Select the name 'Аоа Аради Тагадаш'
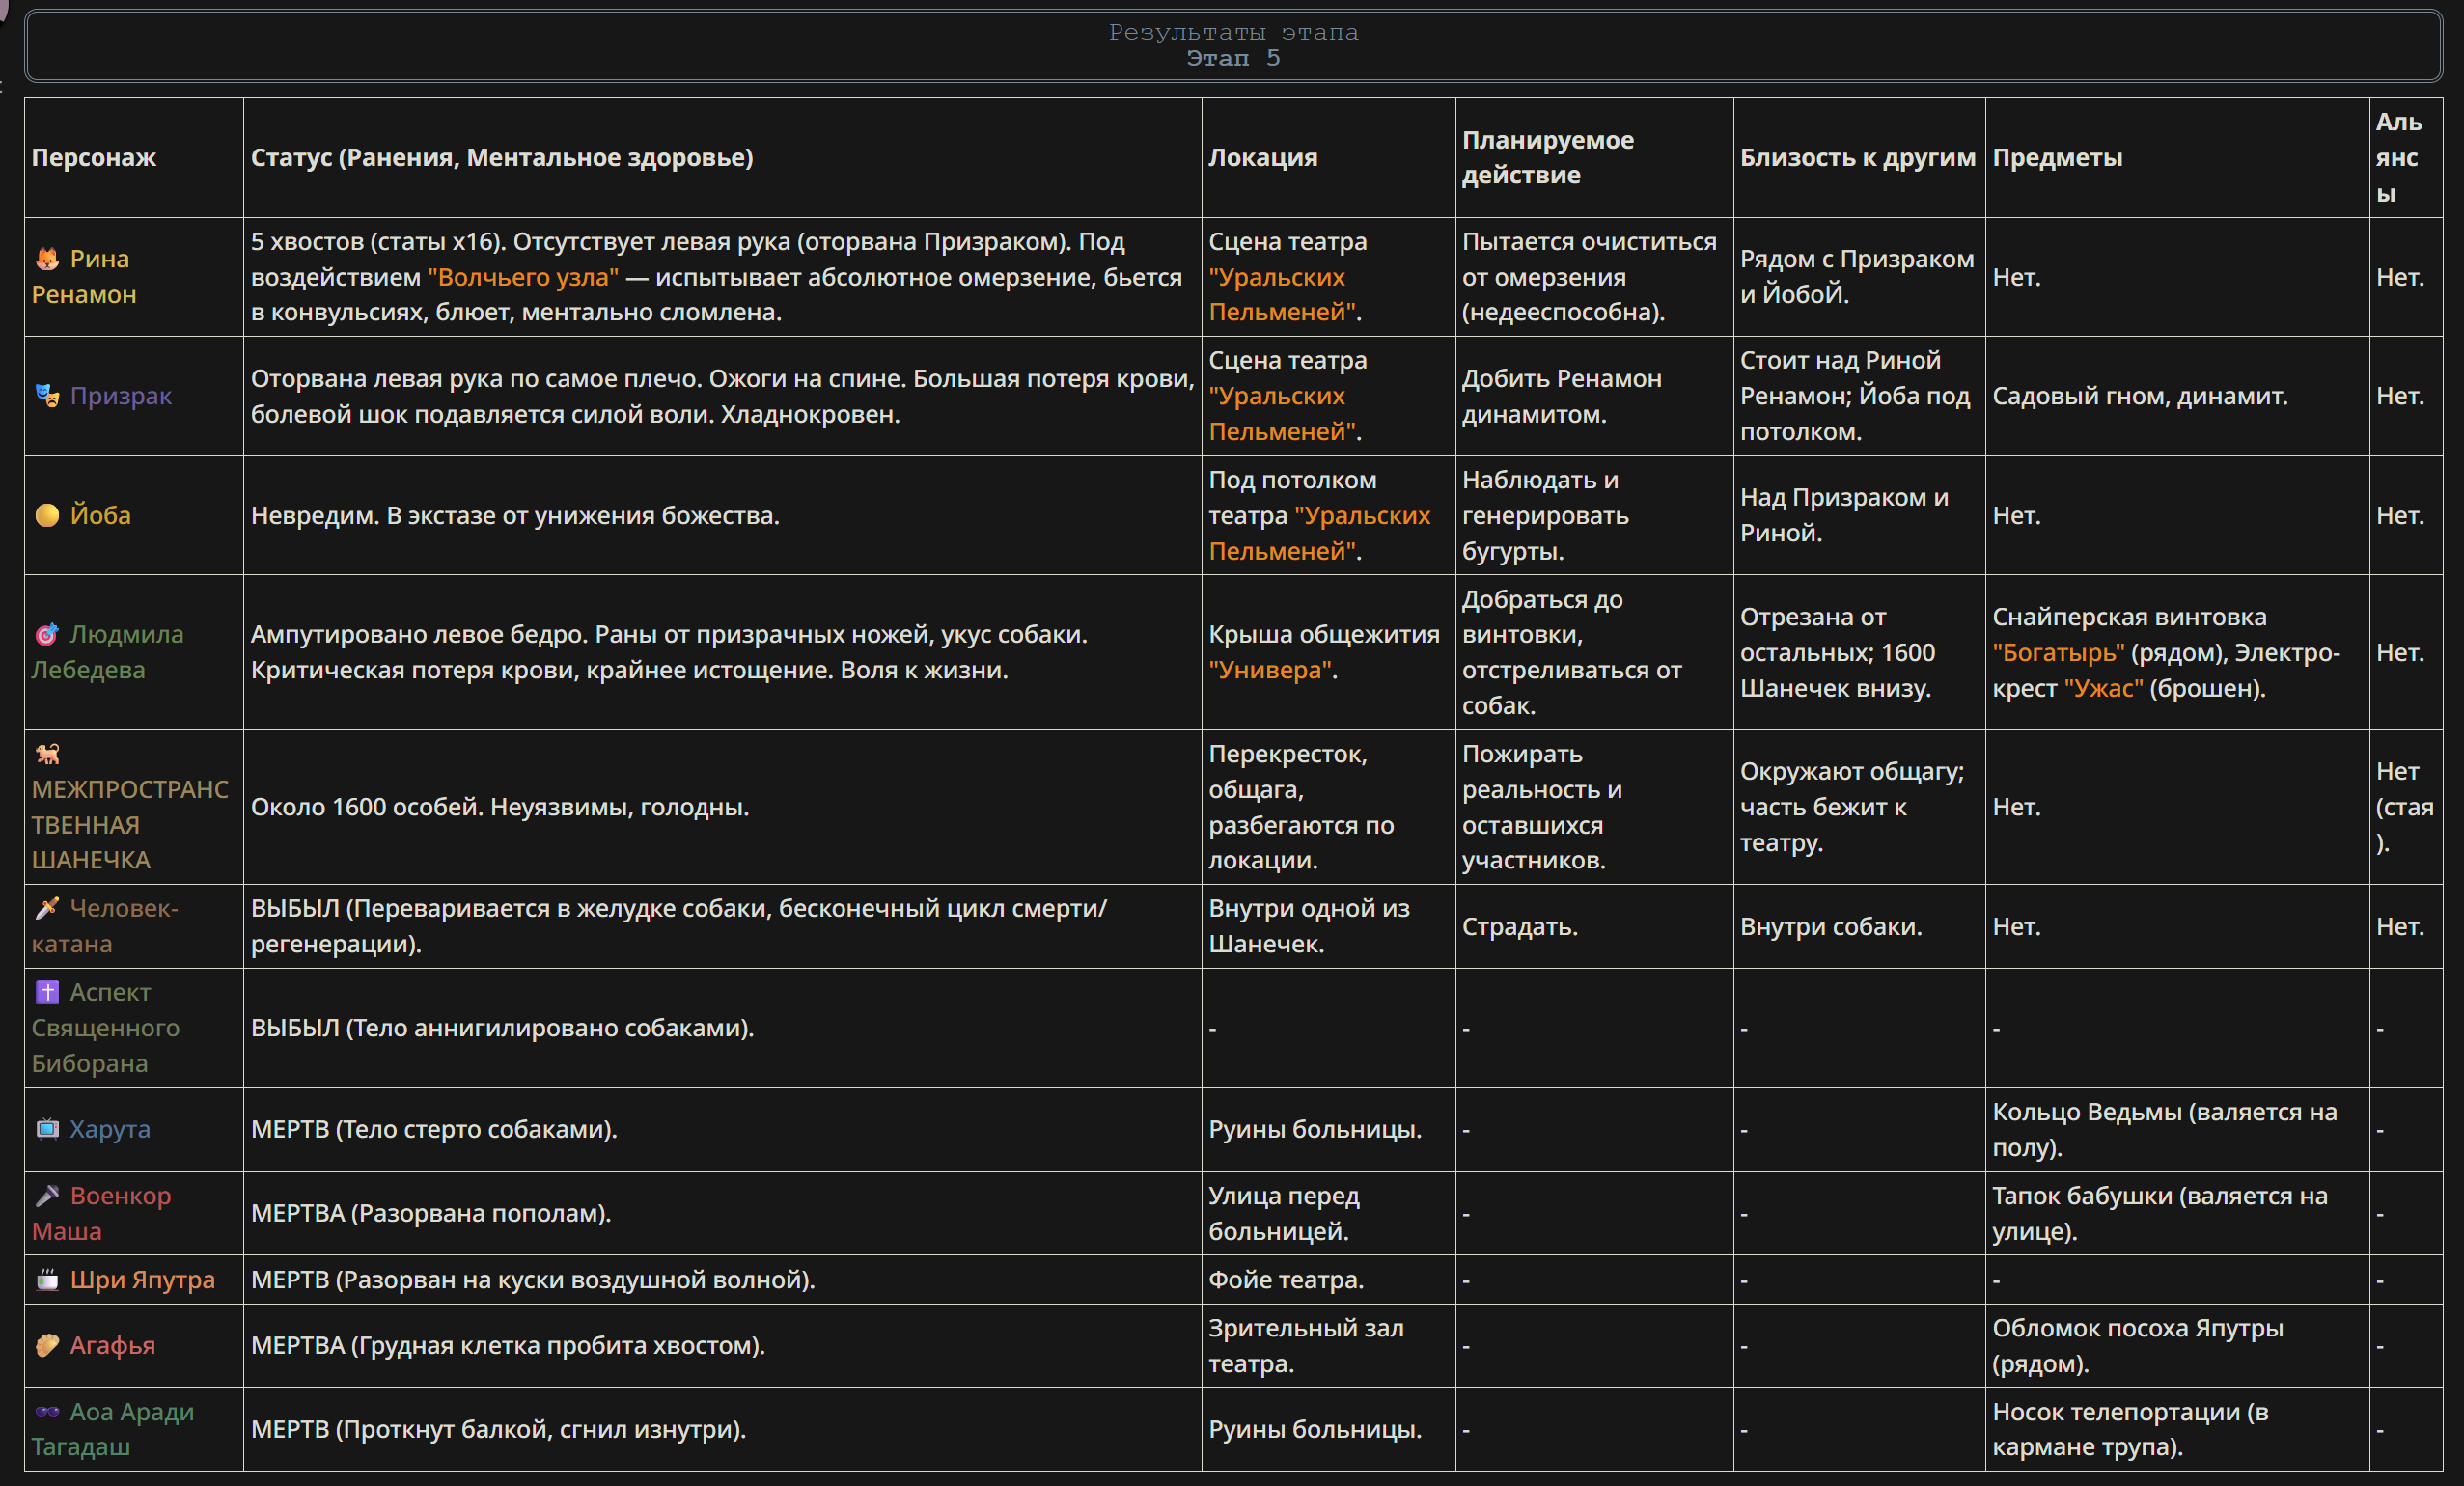This screenshot has height=1486, width=2464. coord(113,1429)
